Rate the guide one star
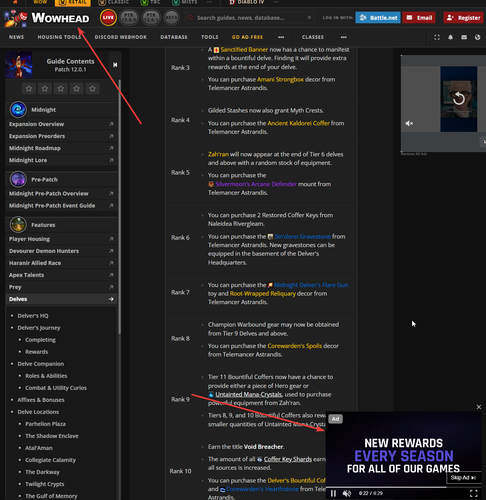 click(x=29, y=88)
